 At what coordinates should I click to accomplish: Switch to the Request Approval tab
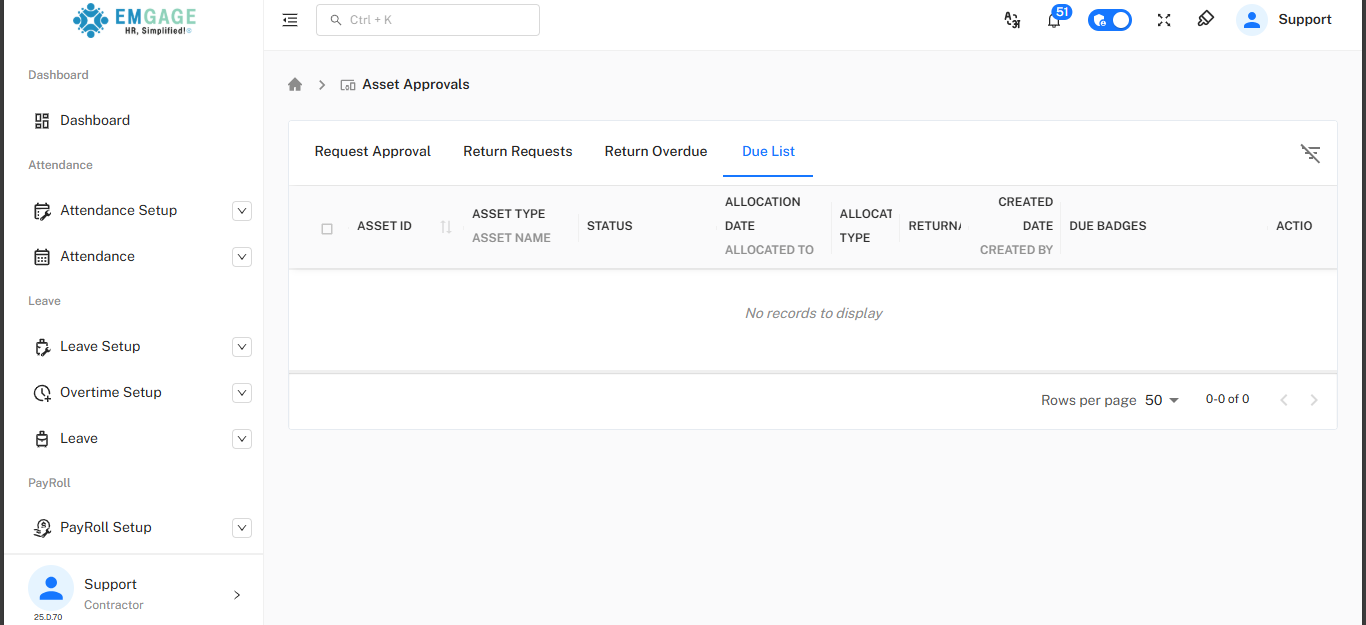372,152
